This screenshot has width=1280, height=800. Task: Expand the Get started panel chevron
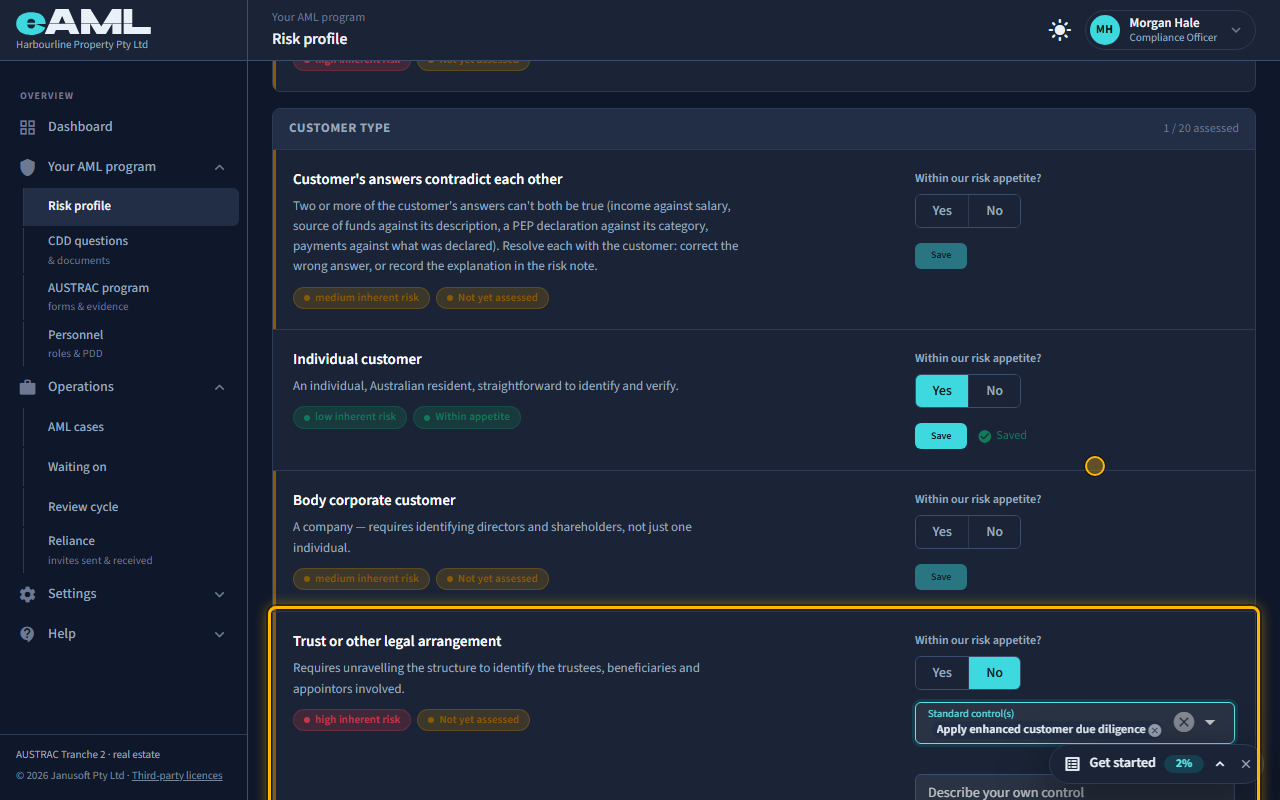click(x=1220, y=764)
